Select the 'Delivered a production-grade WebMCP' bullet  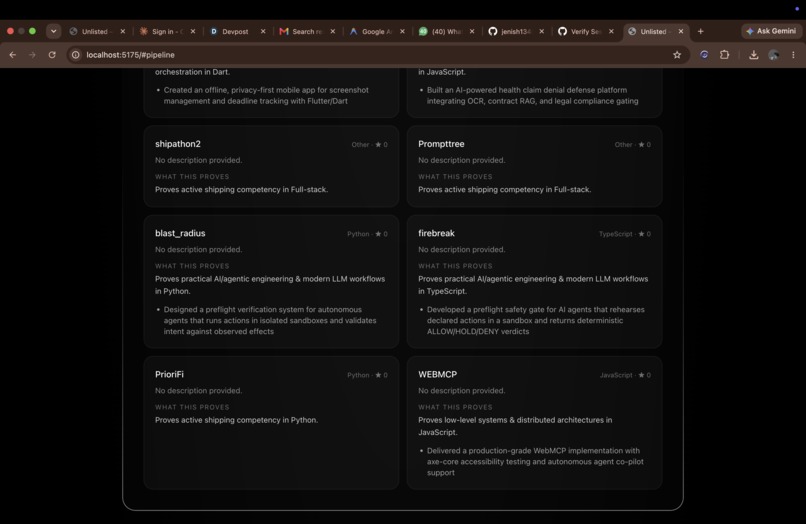535,461
